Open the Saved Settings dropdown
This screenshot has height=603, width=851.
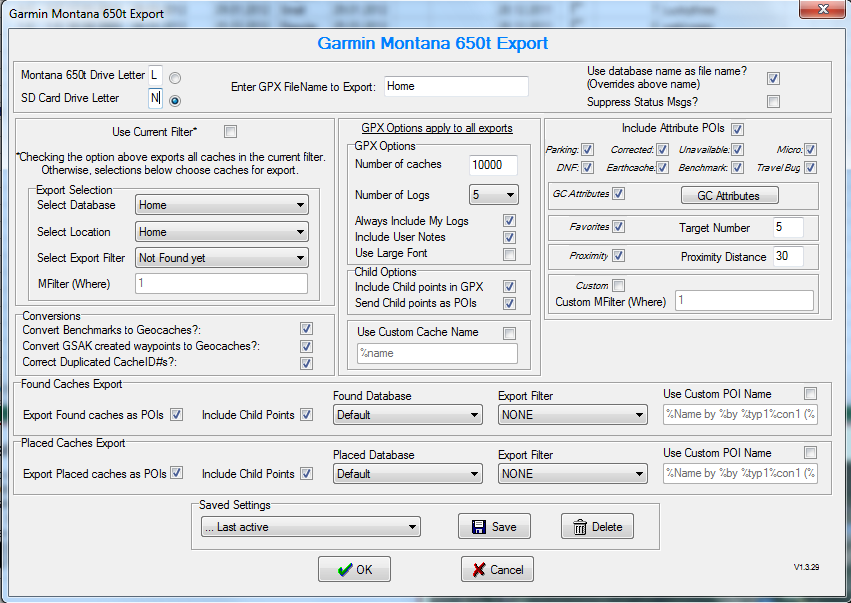click(x=310, y=527)
